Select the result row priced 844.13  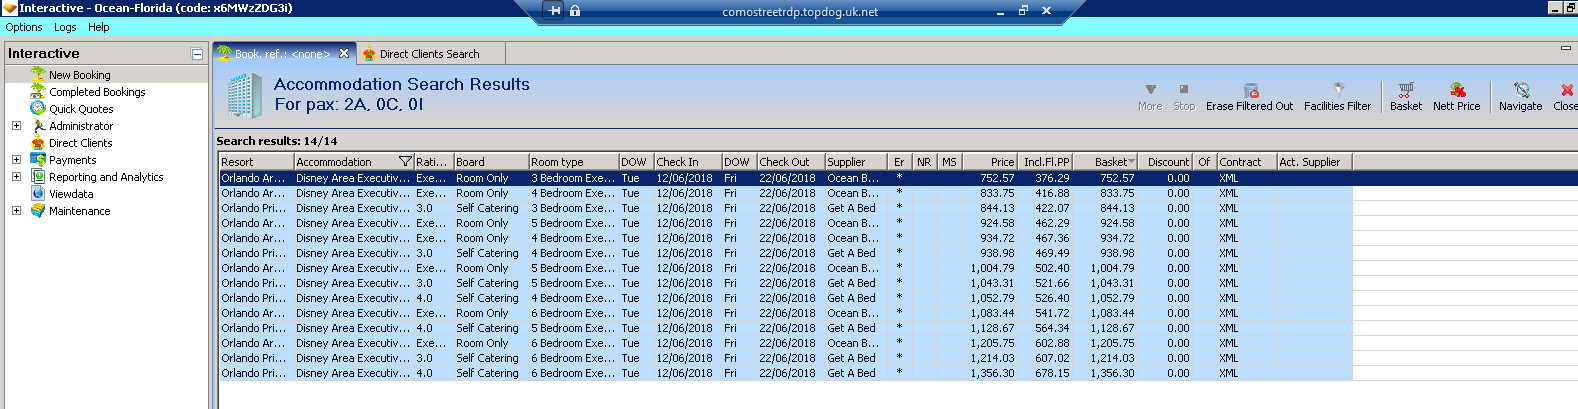[785, 208]
